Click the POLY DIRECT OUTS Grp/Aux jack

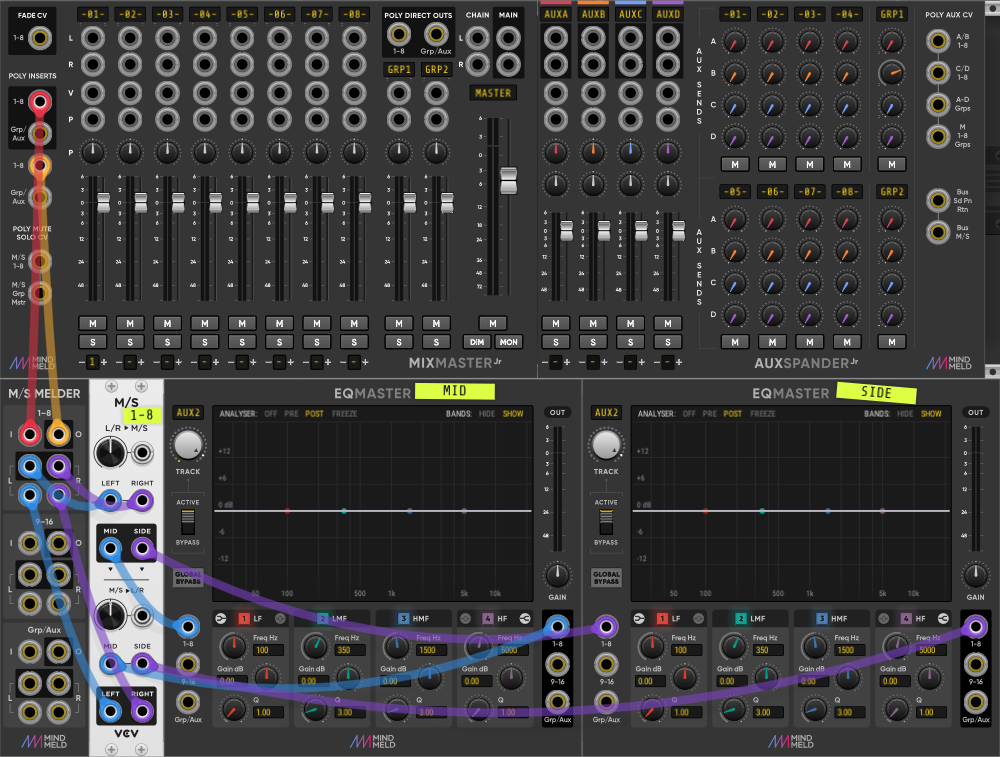coord(436,33)
